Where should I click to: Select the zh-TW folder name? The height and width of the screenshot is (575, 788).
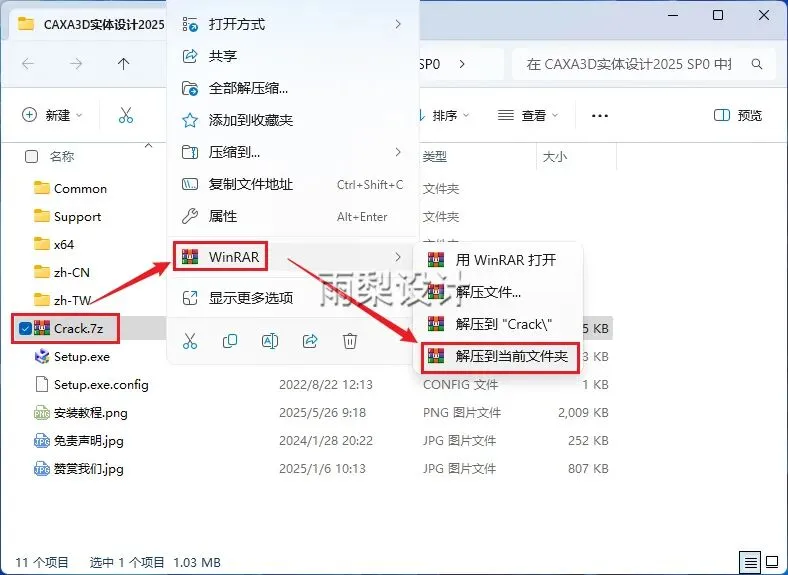[72, 301]
